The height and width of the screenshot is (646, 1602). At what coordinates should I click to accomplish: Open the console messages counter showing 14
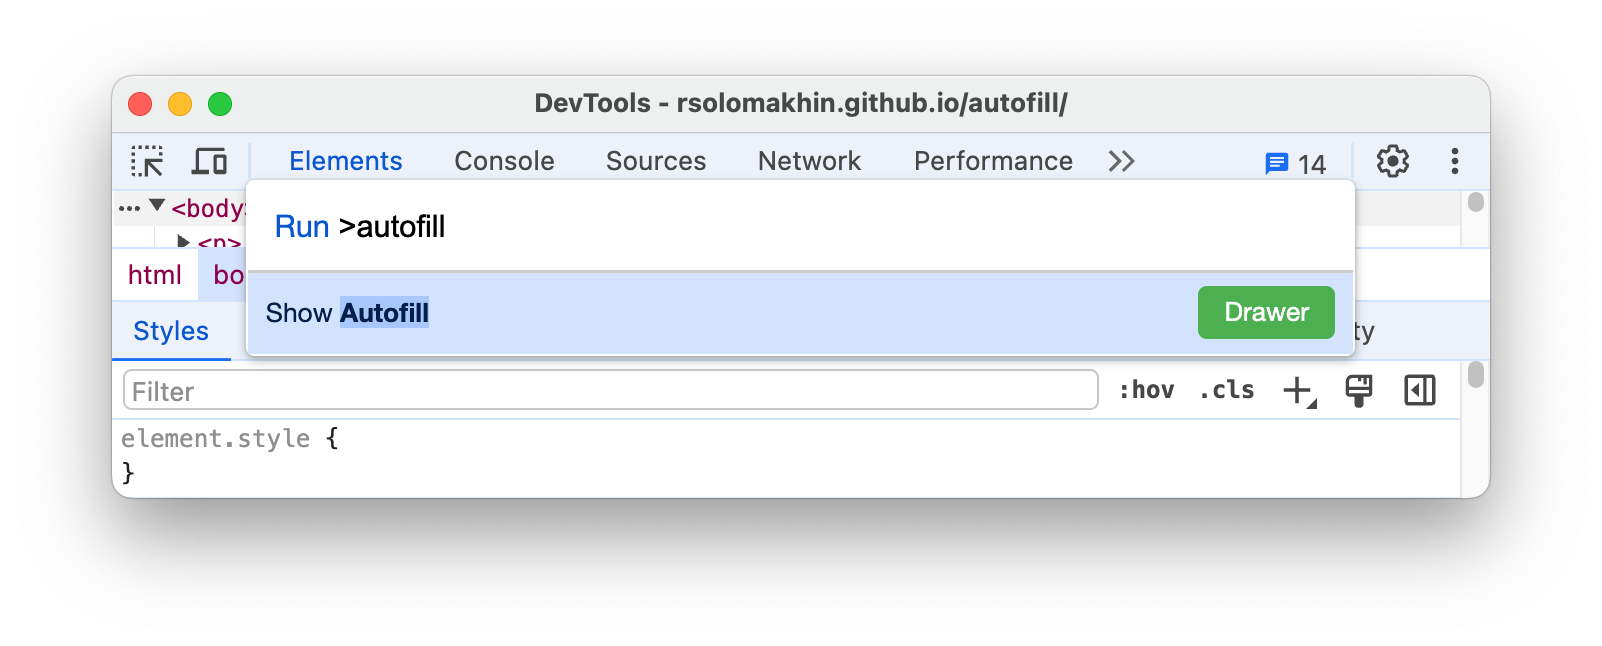1294,161
